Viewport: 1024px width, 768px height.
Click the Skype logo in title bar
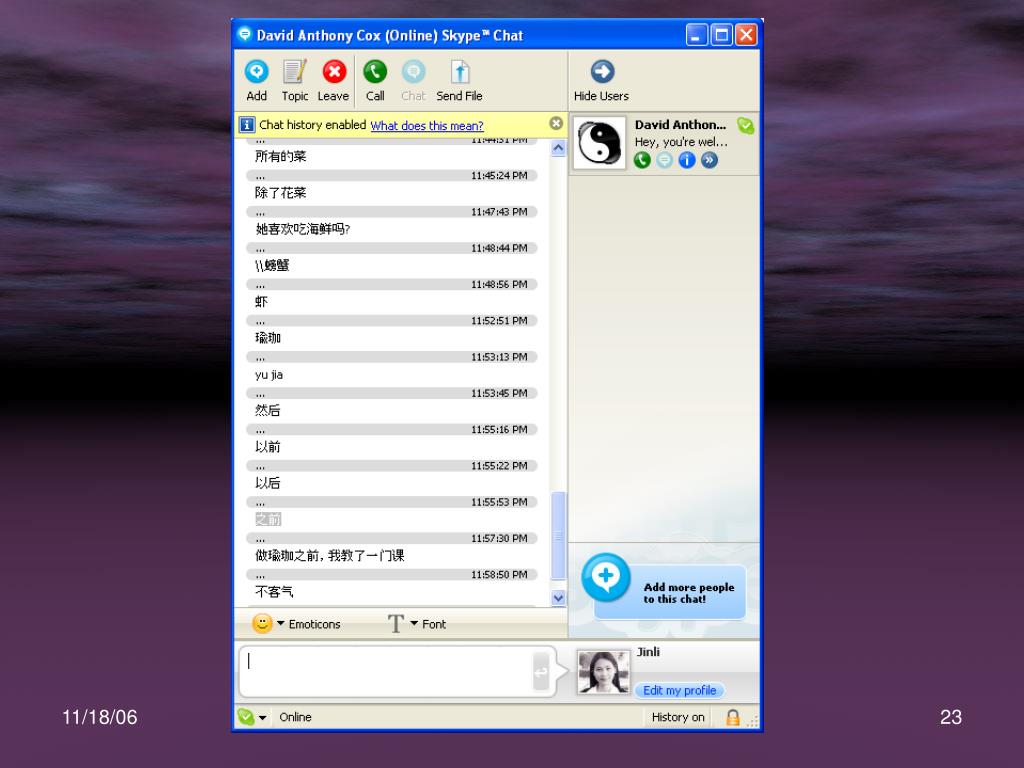coord(245,34)
